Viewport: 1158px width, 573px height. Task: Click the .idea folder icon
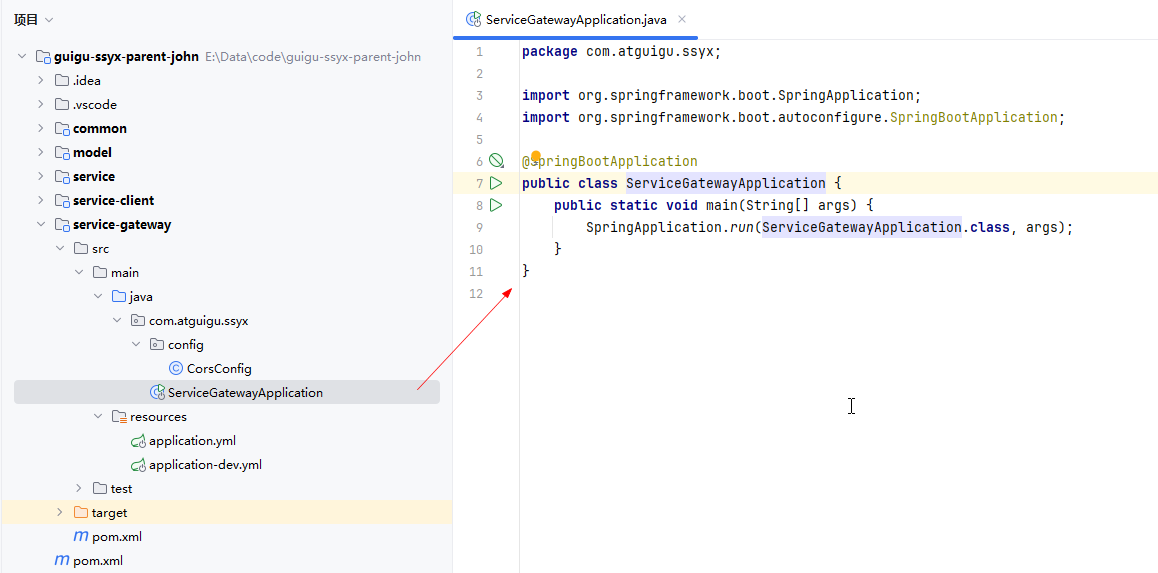(62, 80)
